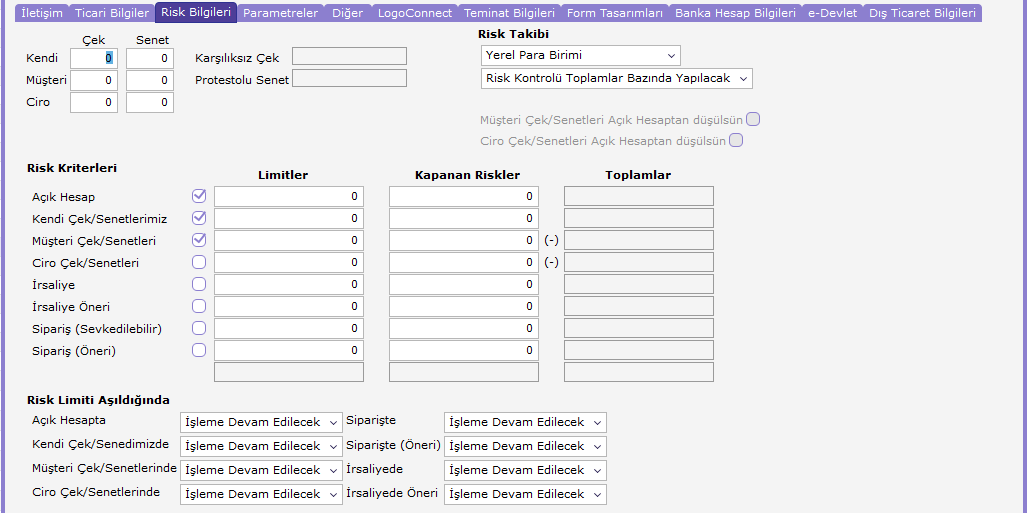The height and width of the screenshot is (513, 1028).
Task: Click Kapanan Riskler field for İrsaliye
Action: tap(464, 285)
